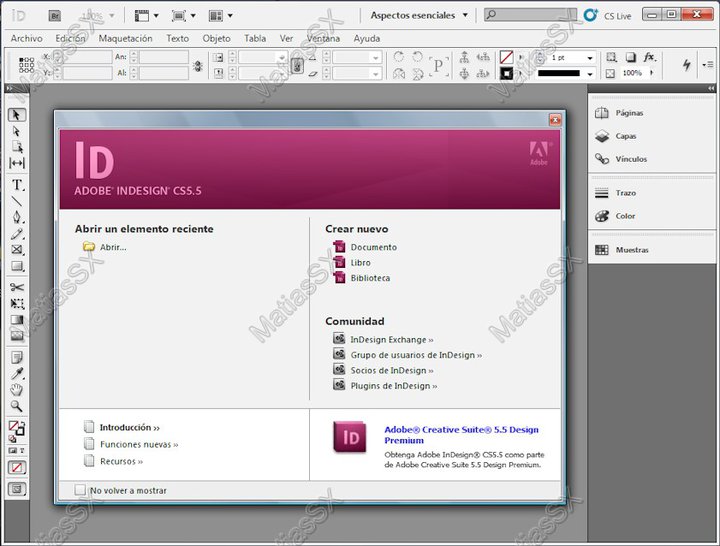
Task: Click the rotate 90° clockwise icon
Action: click(x=399, y=57)
